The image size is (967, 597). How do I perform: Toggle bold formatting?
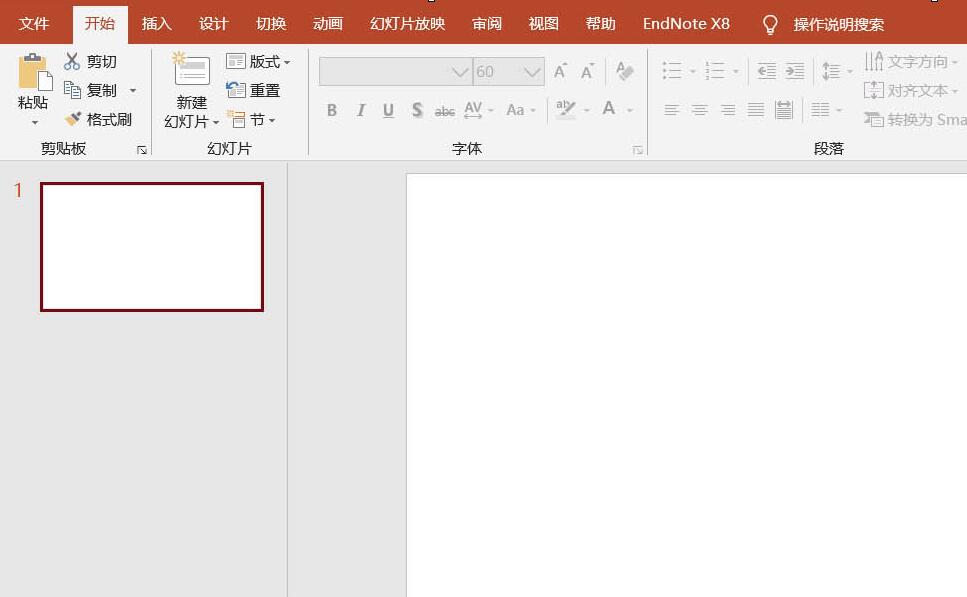click(x=332, y=111)
